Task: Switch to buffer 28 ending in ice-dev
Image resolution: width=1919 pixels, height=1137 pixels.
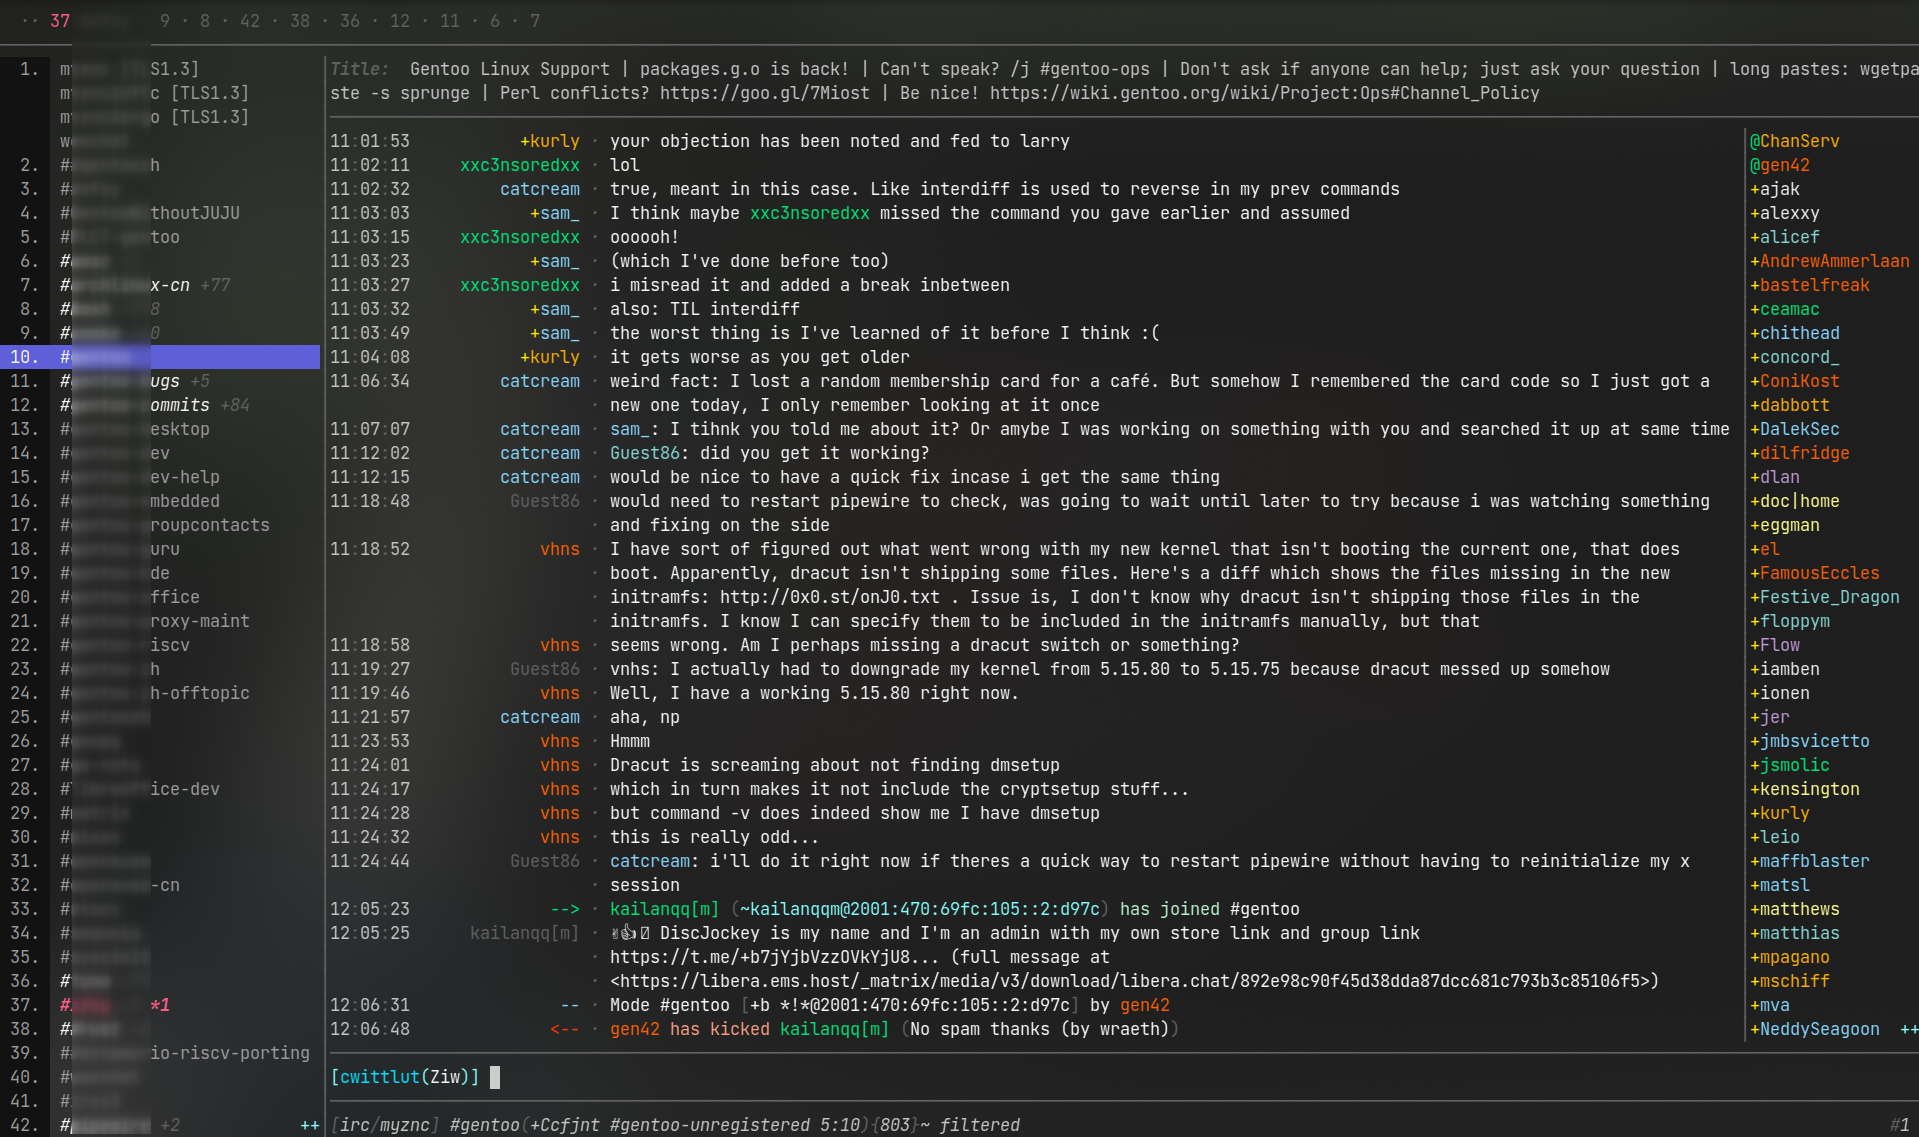Action: [x=160, y=789]
